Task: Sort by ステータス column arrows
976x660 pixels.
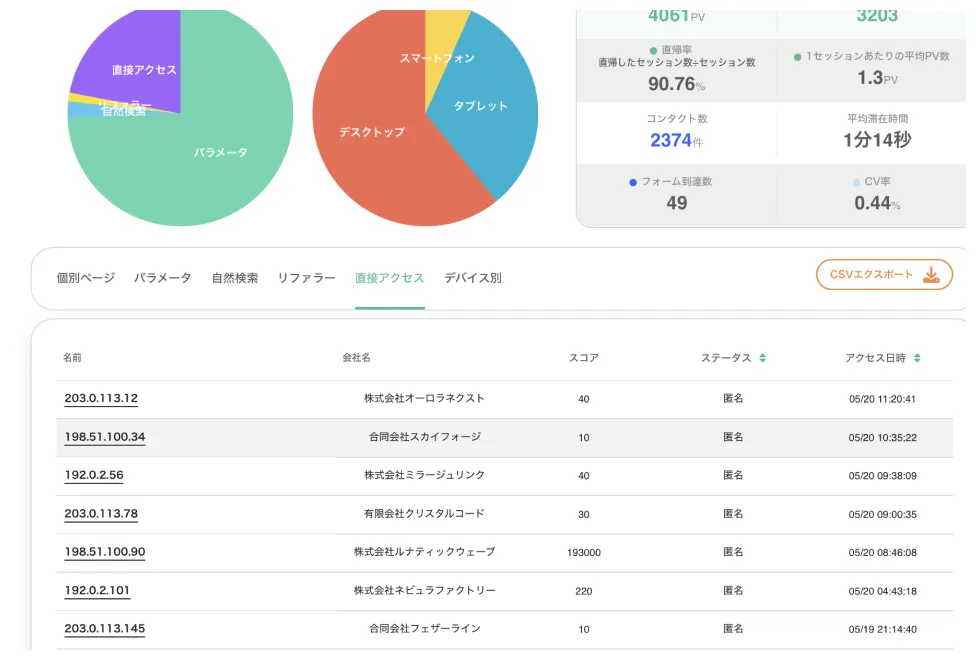Action: pyautogui.click(x=762, y=358)
